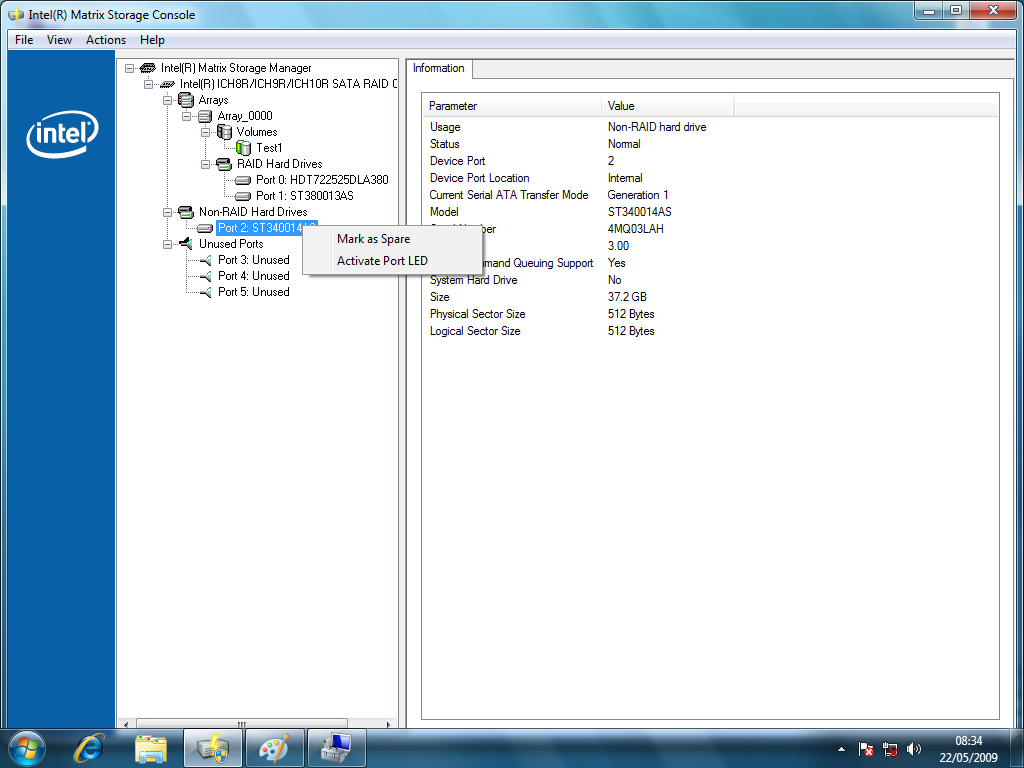Click the Test1 volume icon
This screenshot has width=1024, height=768.
point(243,148)
